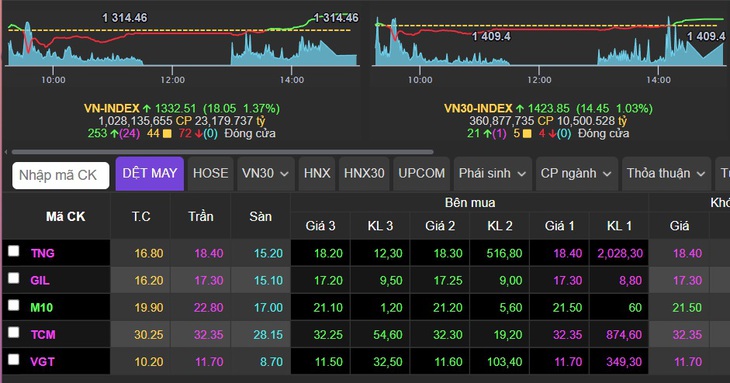Image resolution: width=730 pixels, height=383 pixels.
Task: Click the VN30-INDEX label
Action: (x=478, y=108)
